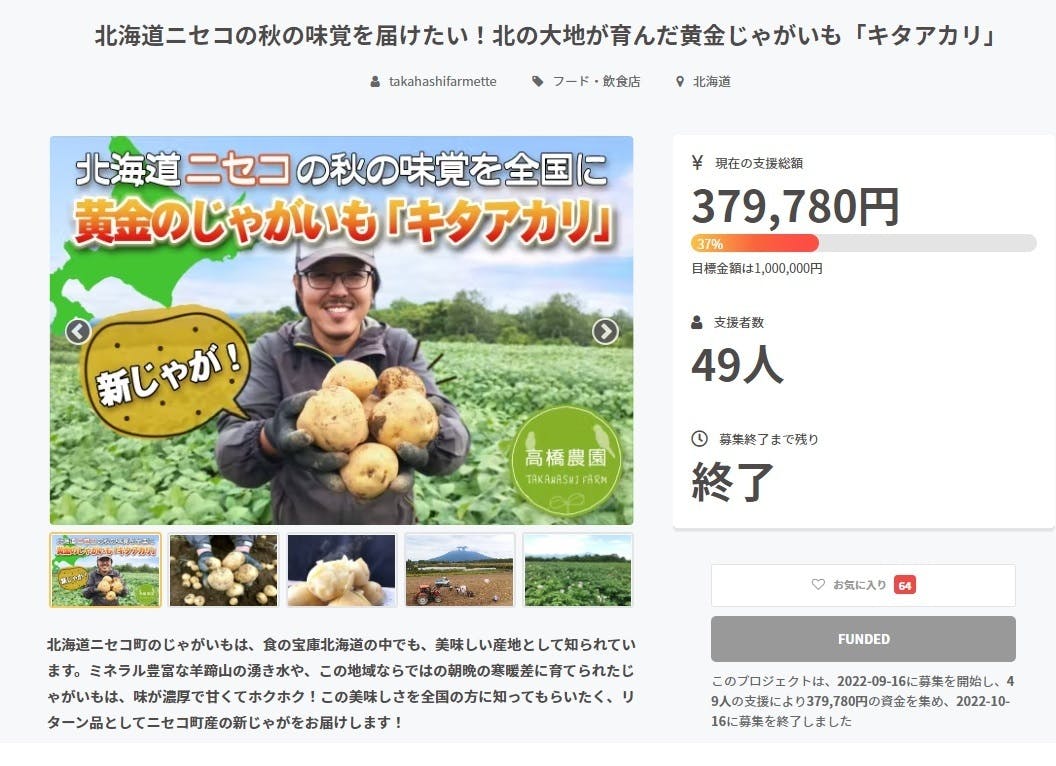The width and height of the screenshot is (1056, 766).
Task: Select the thumbnail of harvested potatoes in soil
Action: (x=224, y=570)
